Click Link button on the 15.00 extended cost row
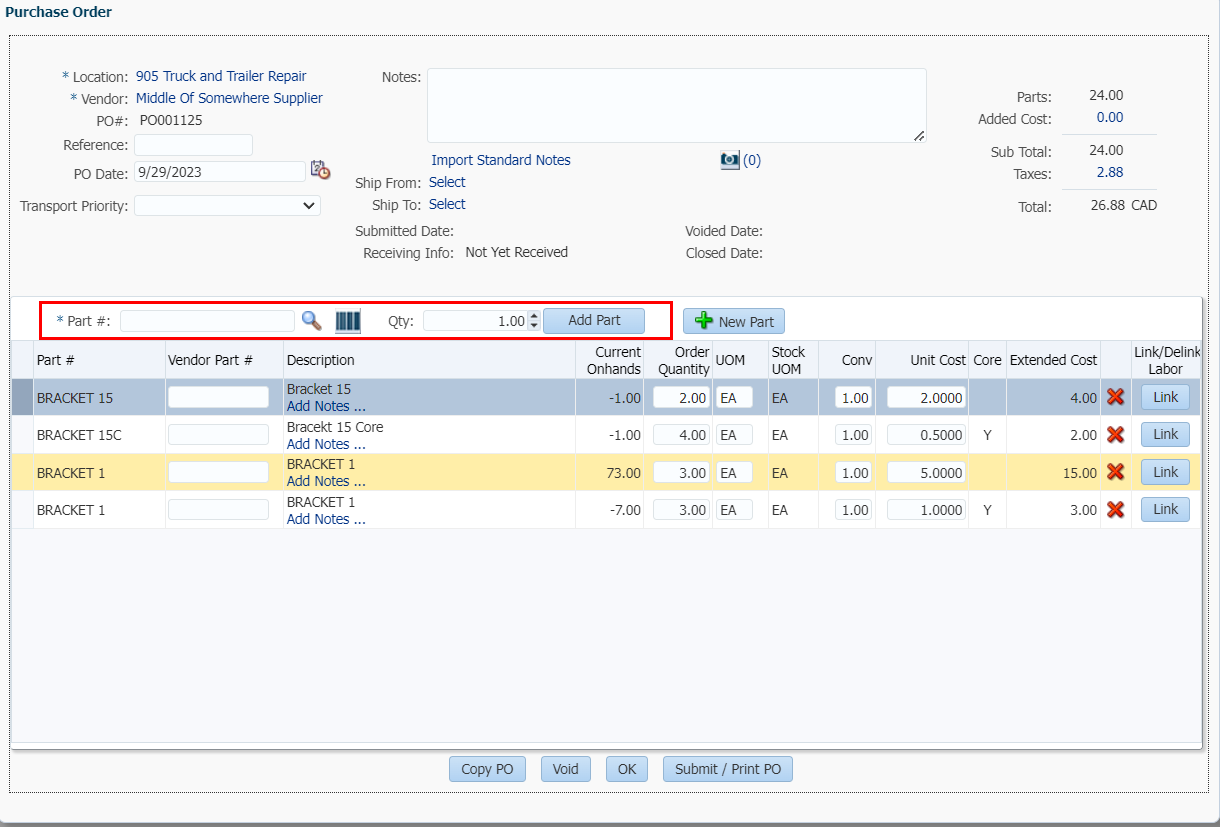Image resolution: width=1220 pixels, height=827 pixels. coord(1166,472)
